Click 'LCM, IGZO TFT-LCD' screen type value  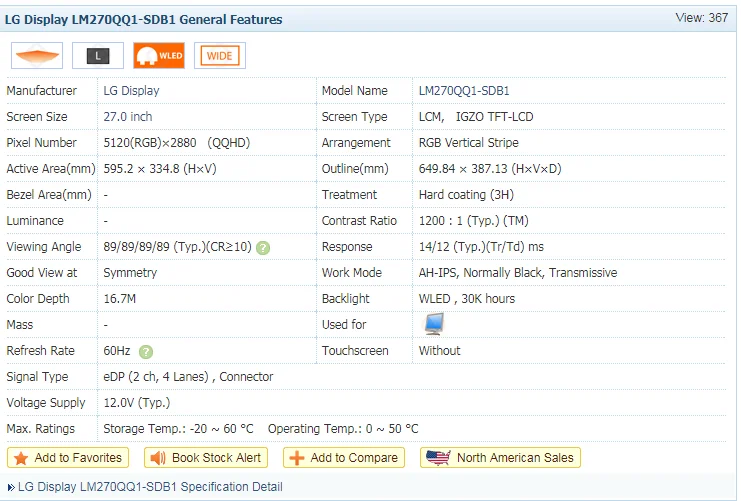(x=476, y=117)
